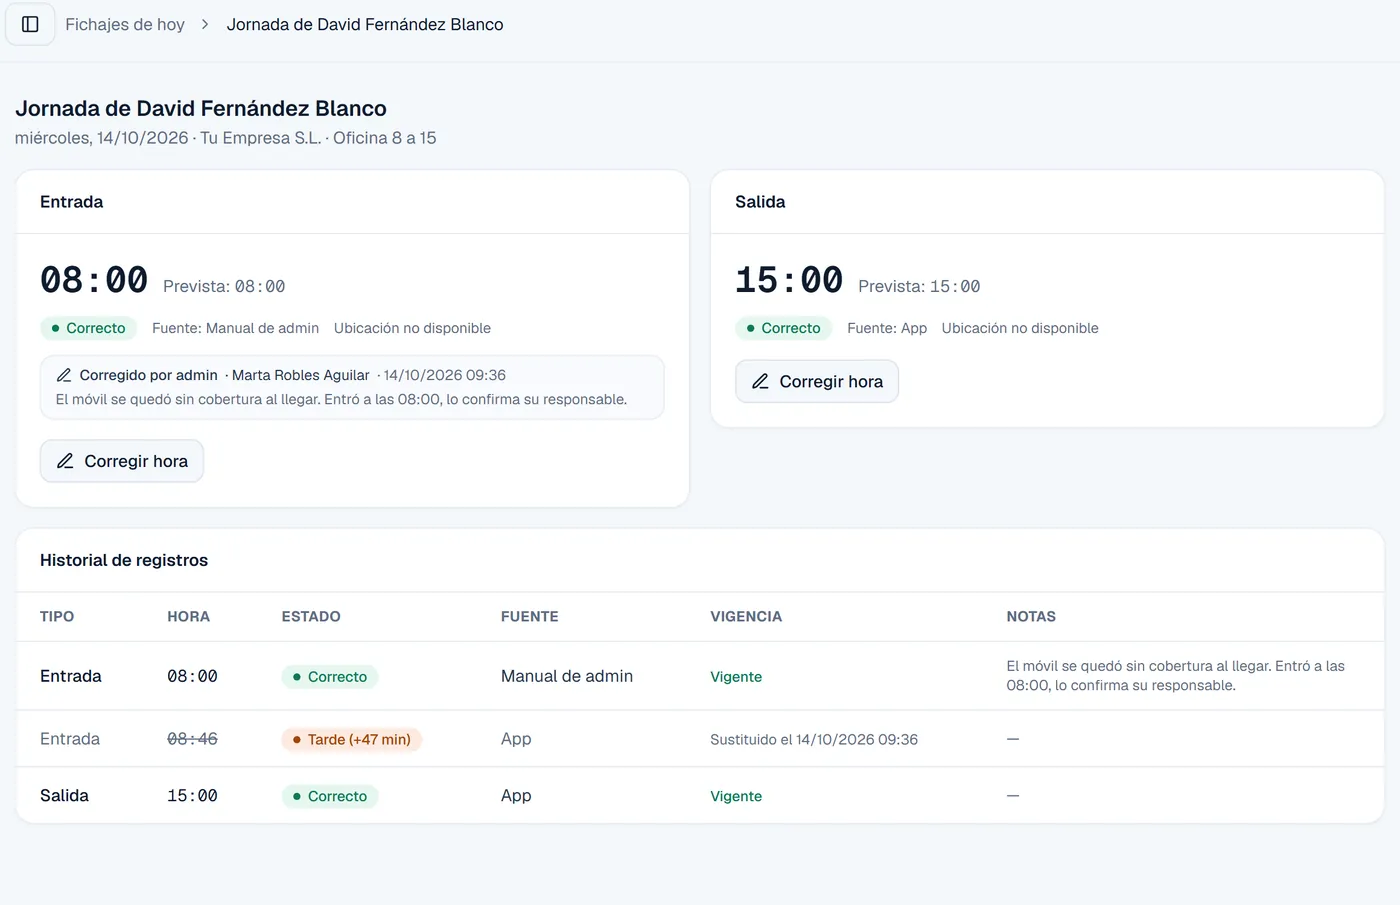
Task: Click Manual de admin in history table
Action: (567, 676)
